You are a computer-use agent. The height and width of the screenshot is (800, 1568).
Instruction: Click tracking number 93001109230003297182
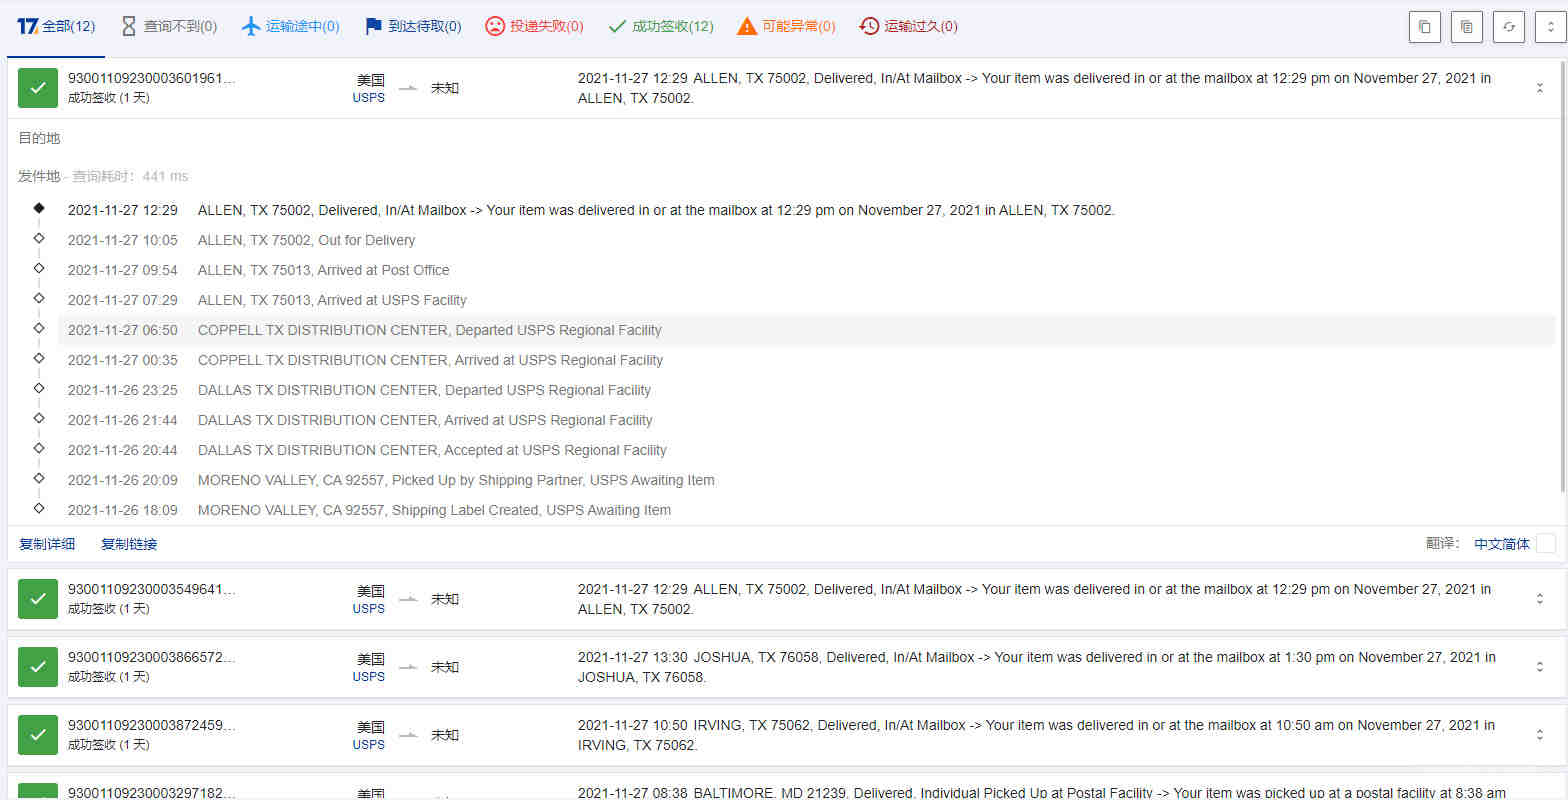point(152,792)
